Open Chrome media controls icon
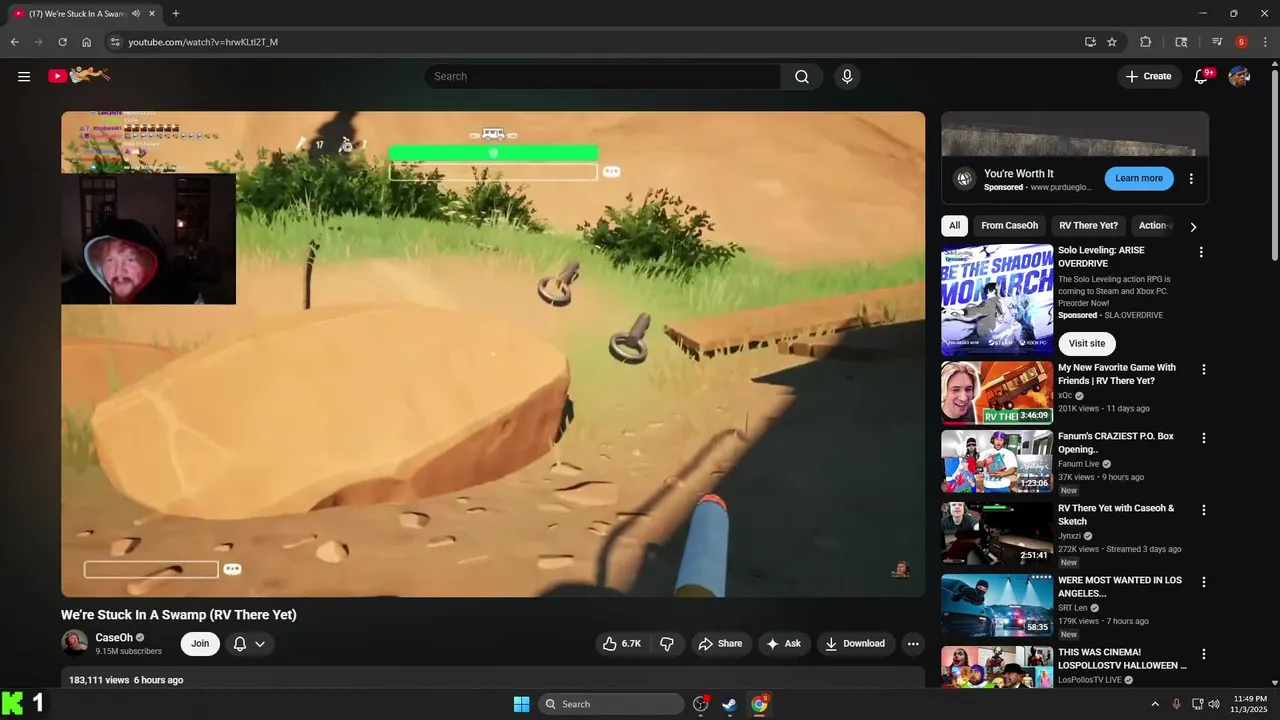Viewport: 1280px width, 720px height. click(1217, 42)
